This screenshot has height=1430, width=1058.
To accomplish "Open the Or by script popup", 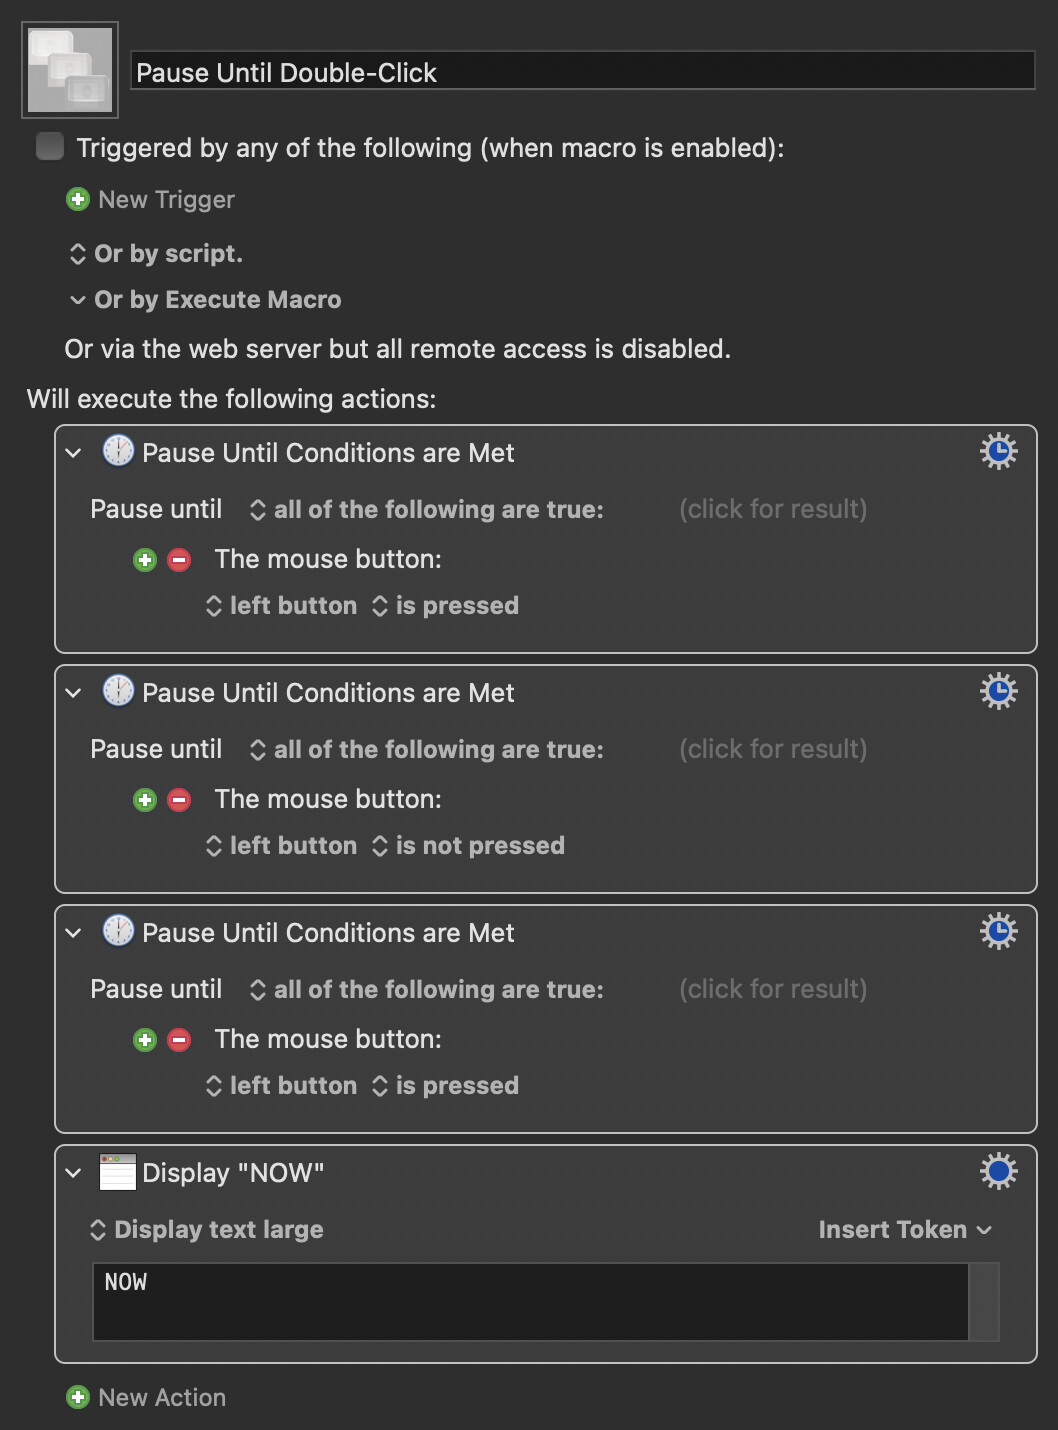I will click(x=156, y=254).
